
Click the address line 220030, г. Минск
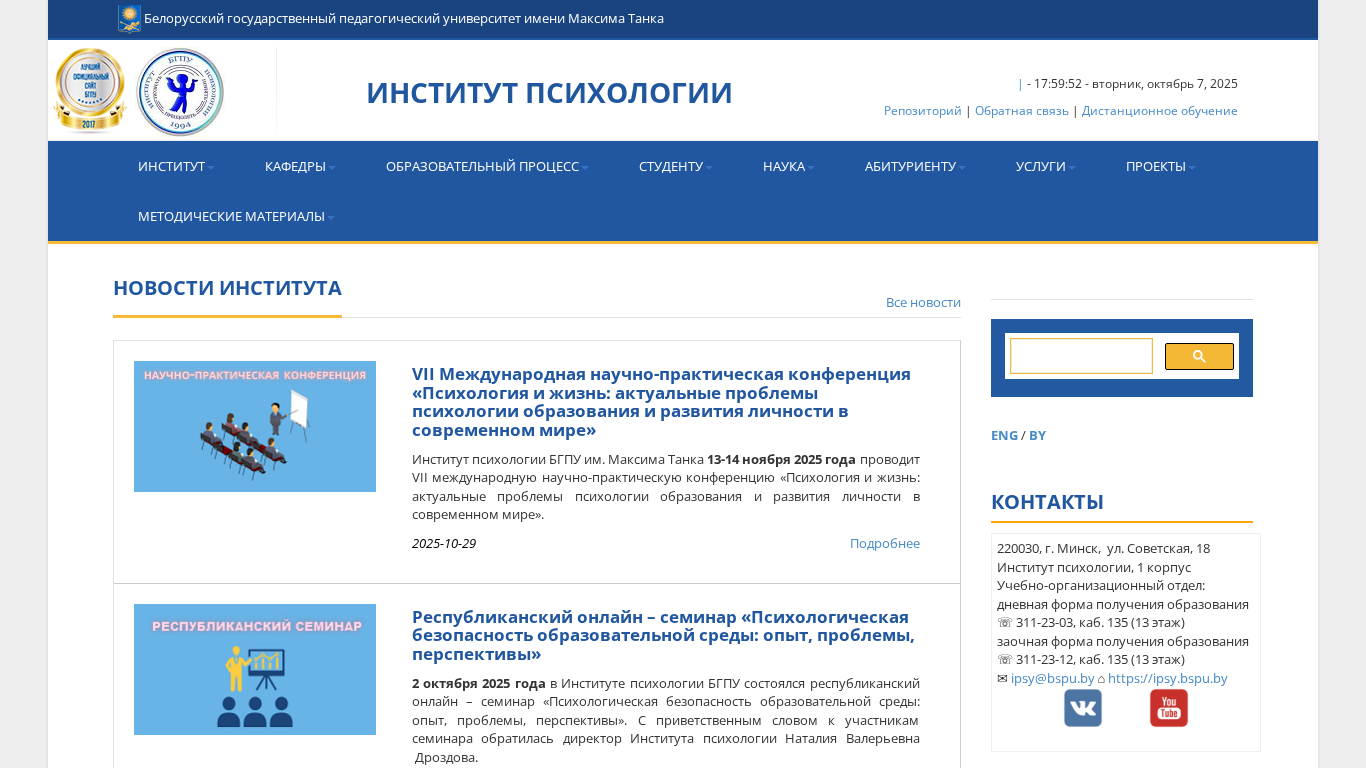coord(1103,548)
